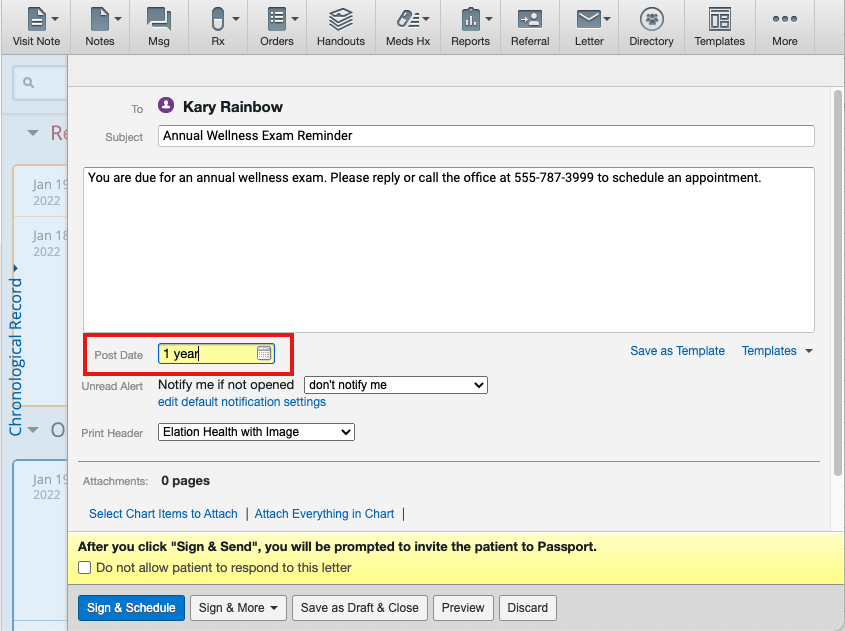Open the Sign & More dropdown button
Viewport: 845px width, 631px height.
238,608
